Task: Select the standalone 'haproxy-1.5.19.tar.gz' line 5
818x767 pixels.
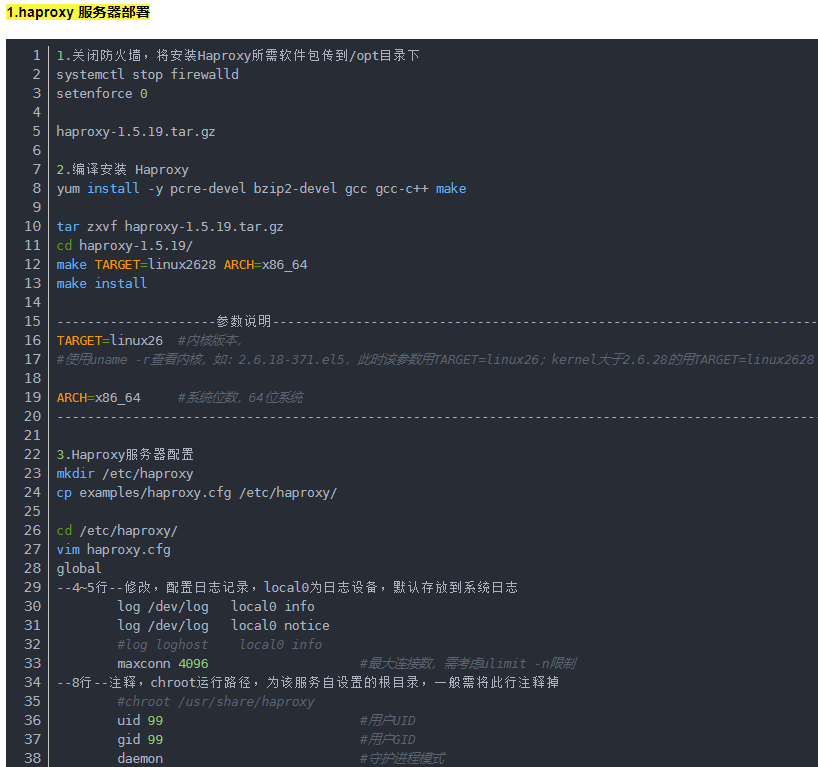Action: (136, 131)
